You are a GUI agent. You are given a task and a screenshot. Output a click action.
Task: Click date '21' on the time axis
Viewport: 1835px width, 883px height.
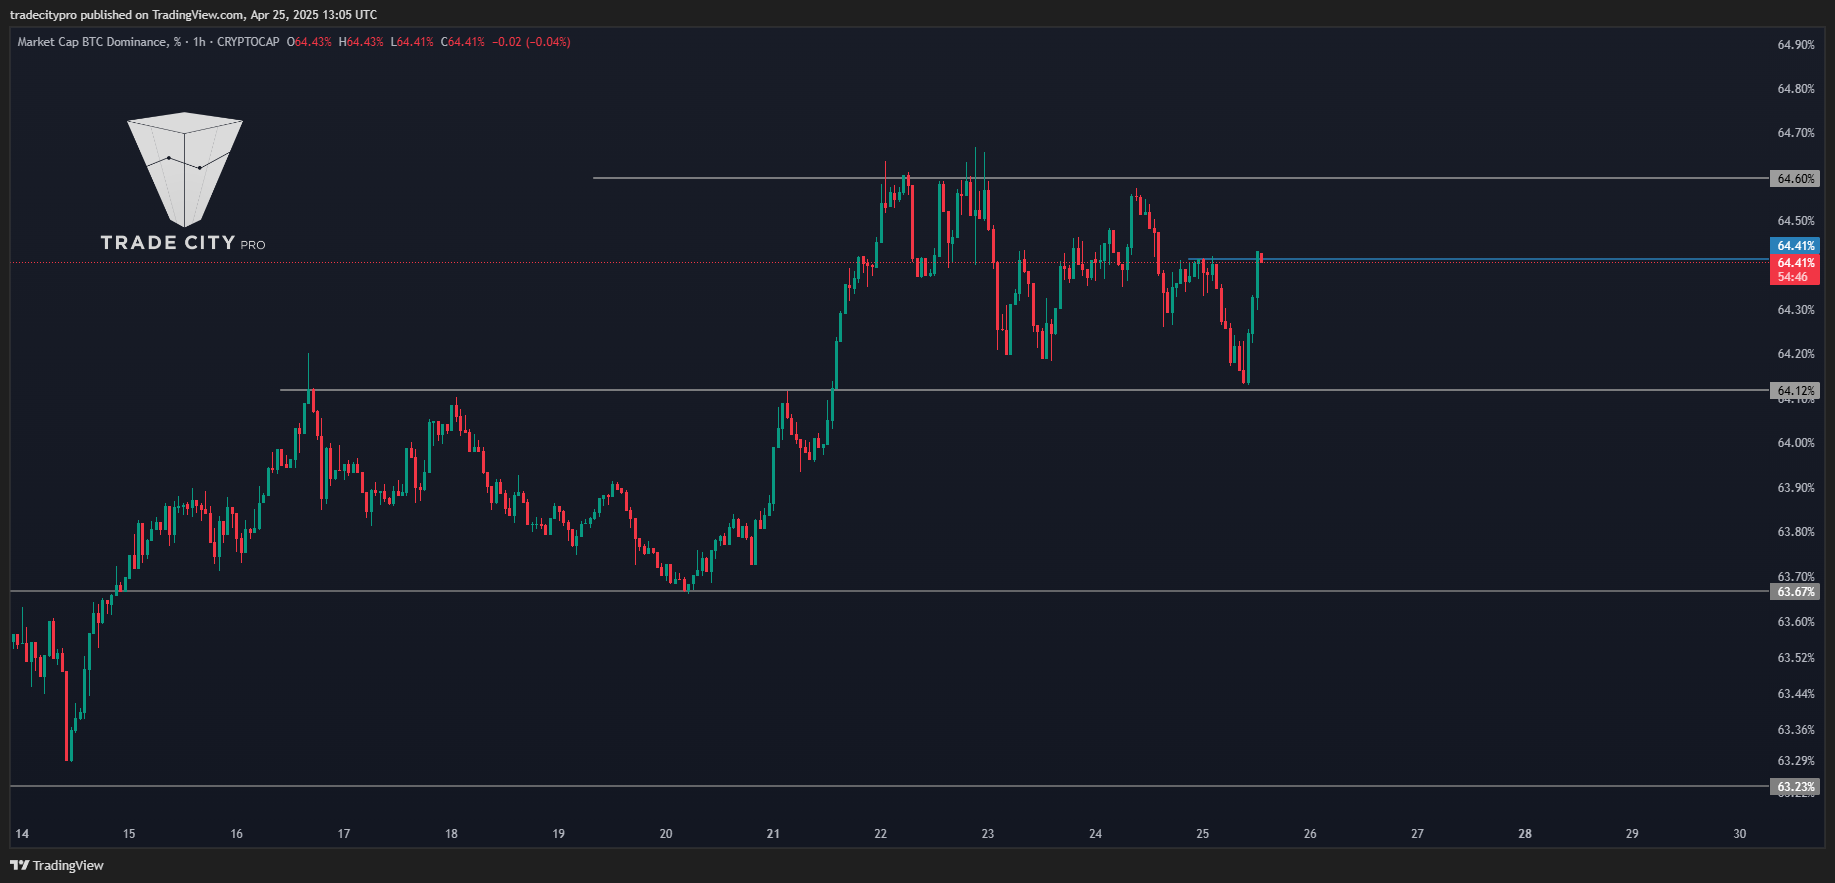pos(773,834)
